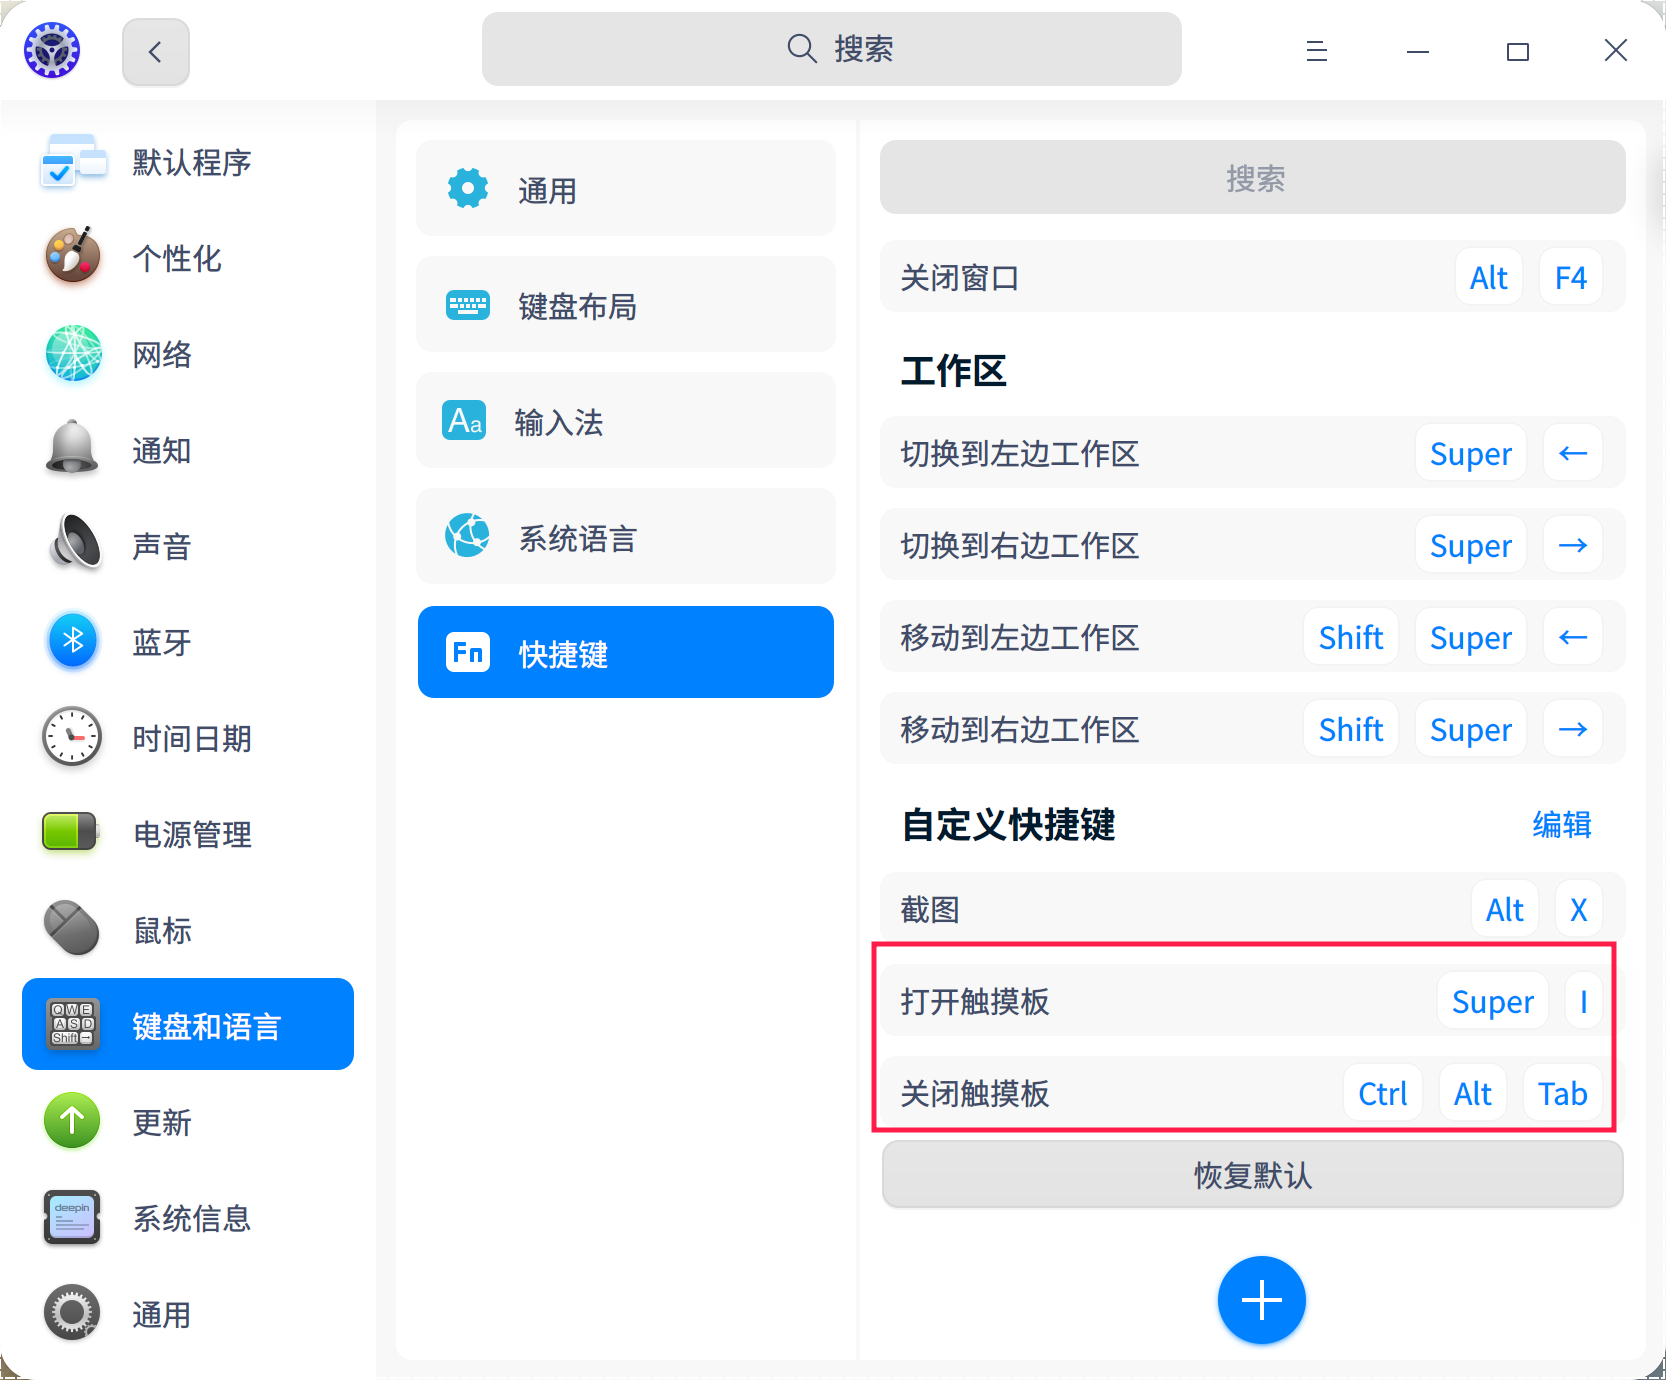This screenshot has width=1666, height=1380.
Task: Select the 移动到右边工作区 shortcut row
Action: coord(1253,728)
